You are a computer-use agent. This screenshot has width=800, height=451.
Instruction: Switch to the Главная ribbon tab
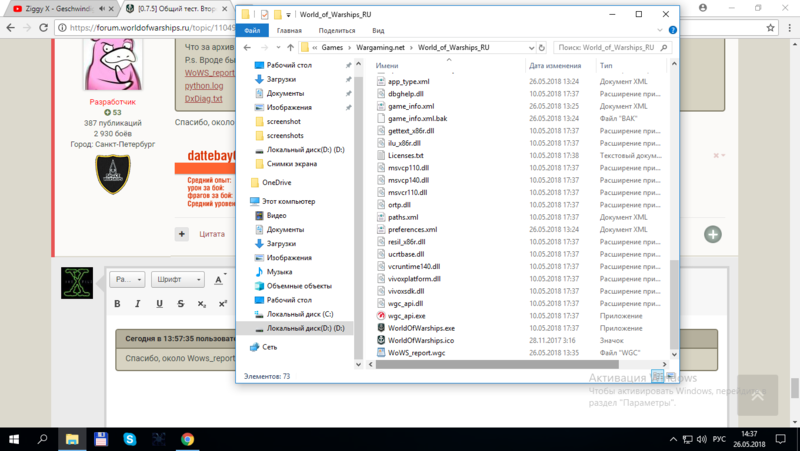pyautogui.click(x=289, y=31)
